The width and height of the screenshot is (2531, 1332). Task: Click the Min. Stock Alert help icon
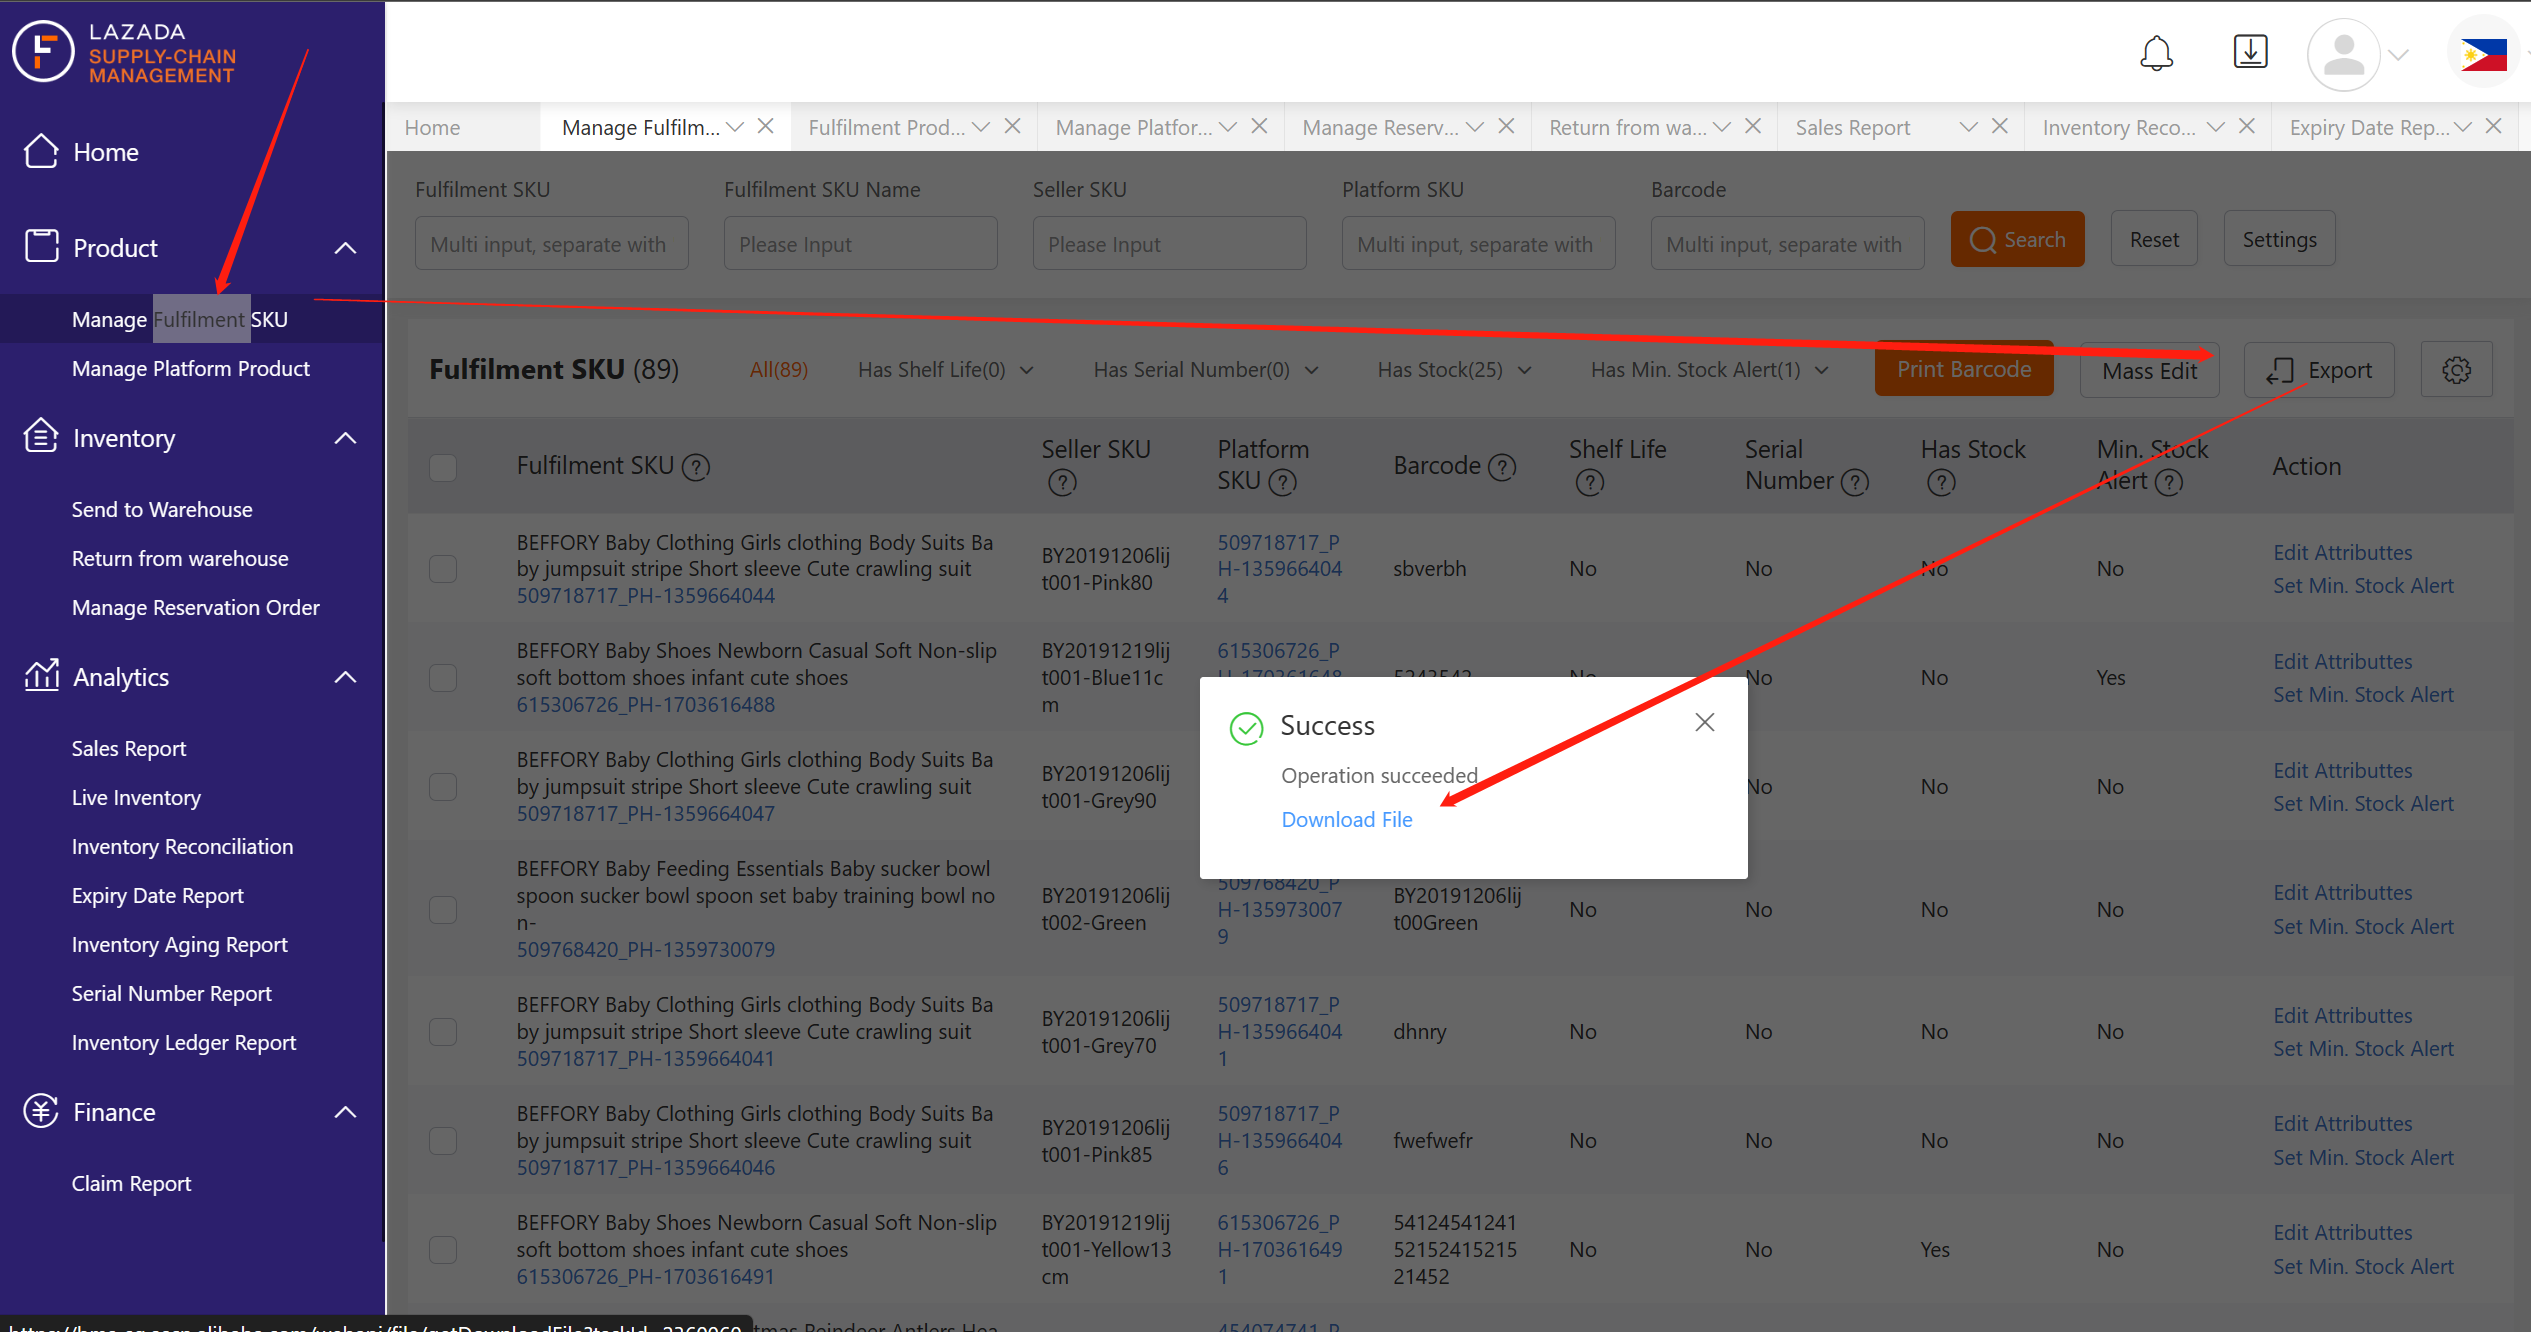2169,482
